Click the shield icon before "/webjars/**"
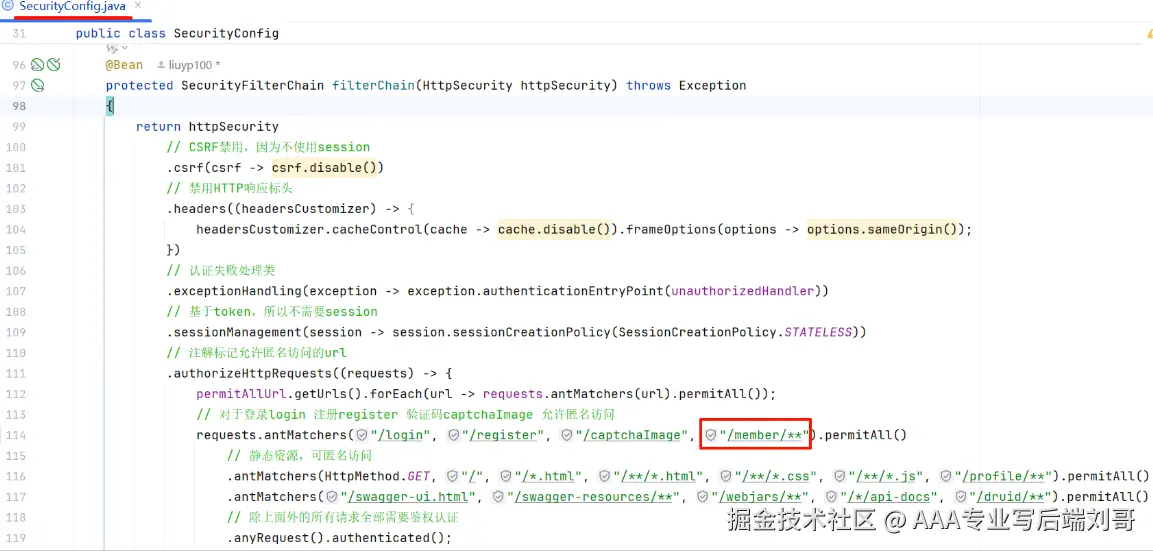The width and height of the screenshot is (1153, 551). click(703, 497)
